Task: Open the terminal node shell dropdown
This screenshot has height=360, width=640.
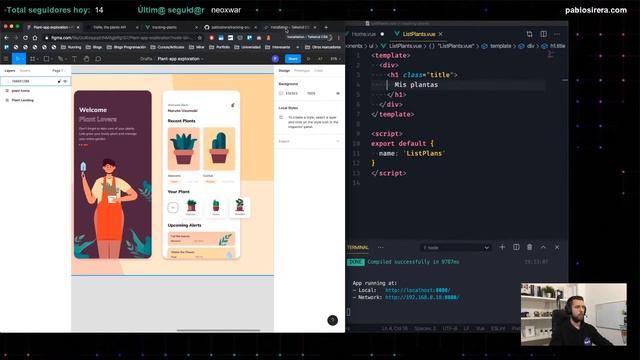Action: tap(455, 247)
